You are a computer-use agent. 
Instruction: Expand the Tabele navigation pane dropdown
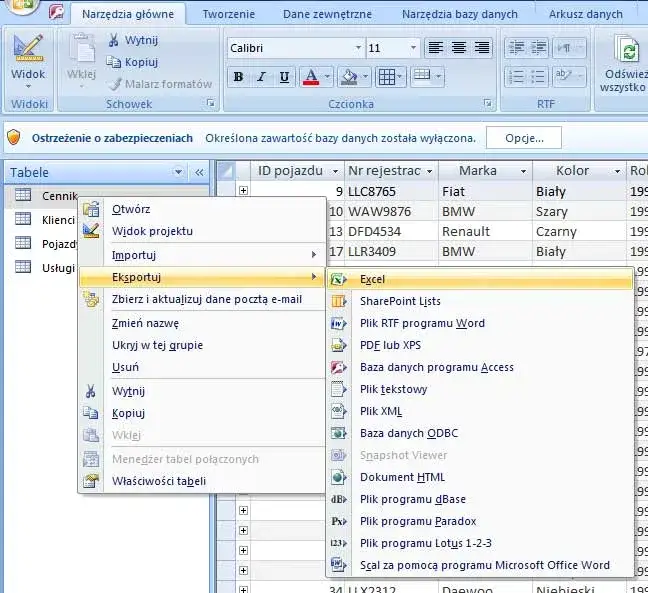pyautogui.click(x=178, y=173)
